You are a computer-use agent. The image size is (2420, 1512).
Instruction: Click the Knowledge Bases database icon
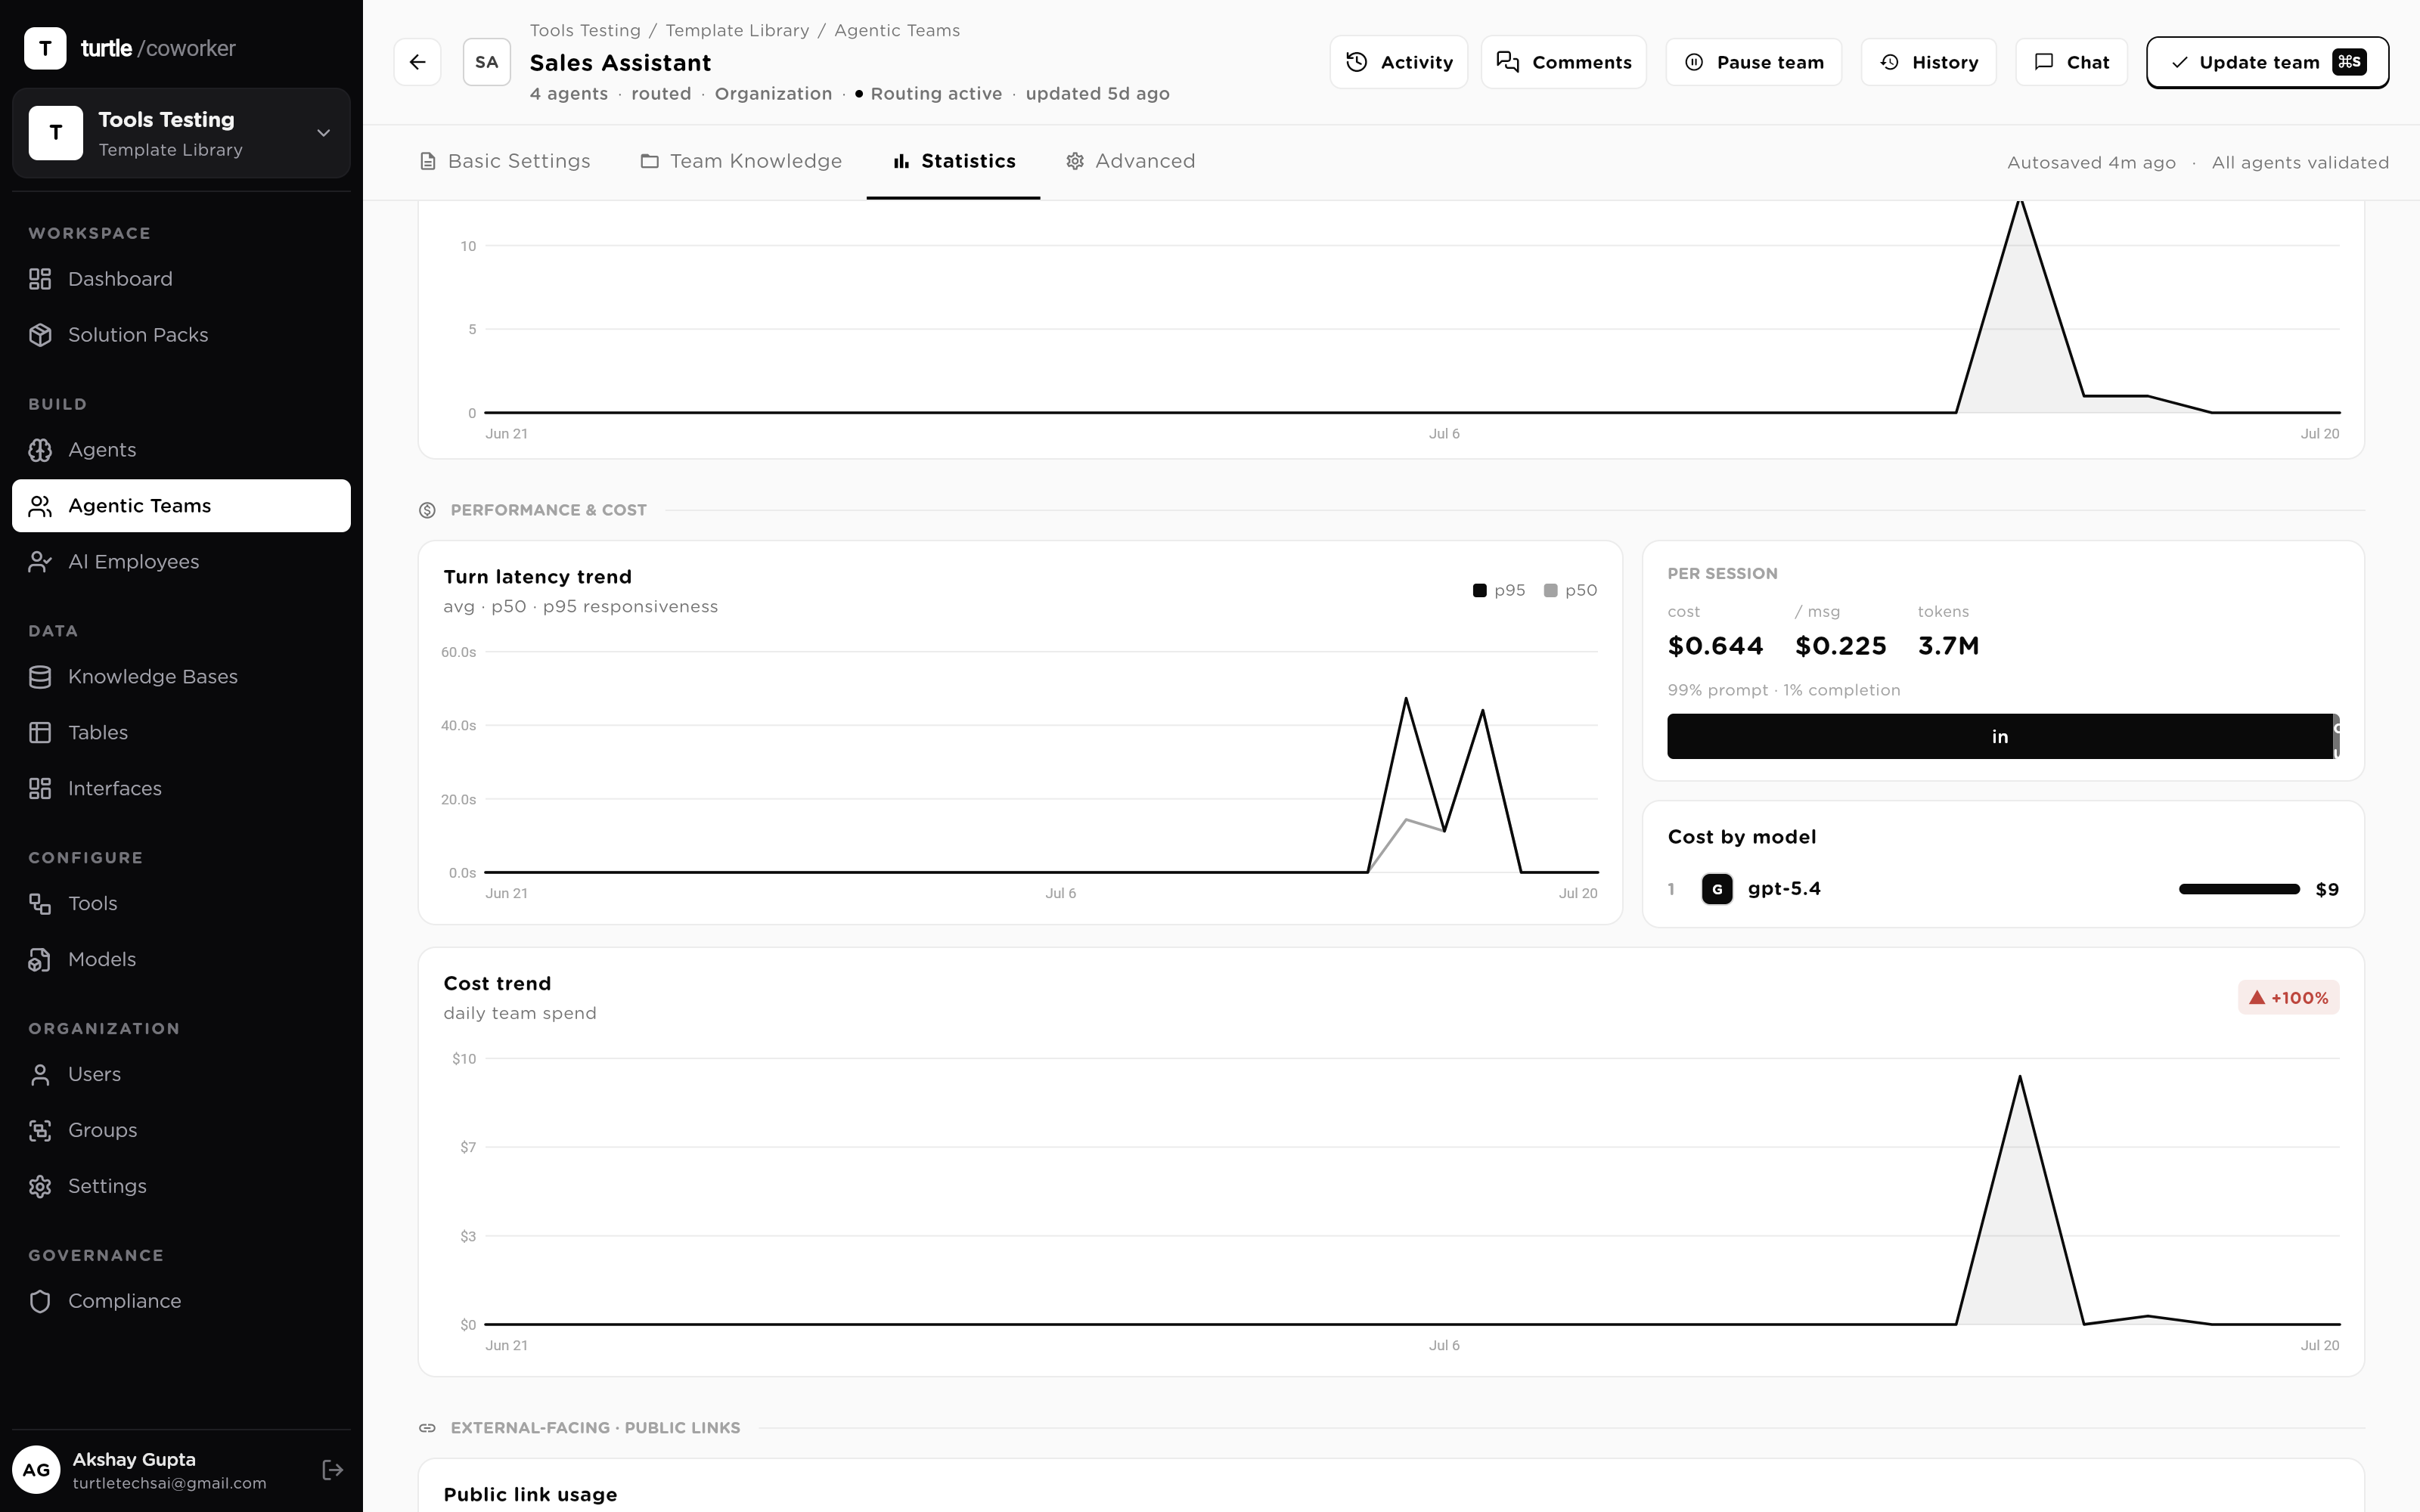click(40, 677)
